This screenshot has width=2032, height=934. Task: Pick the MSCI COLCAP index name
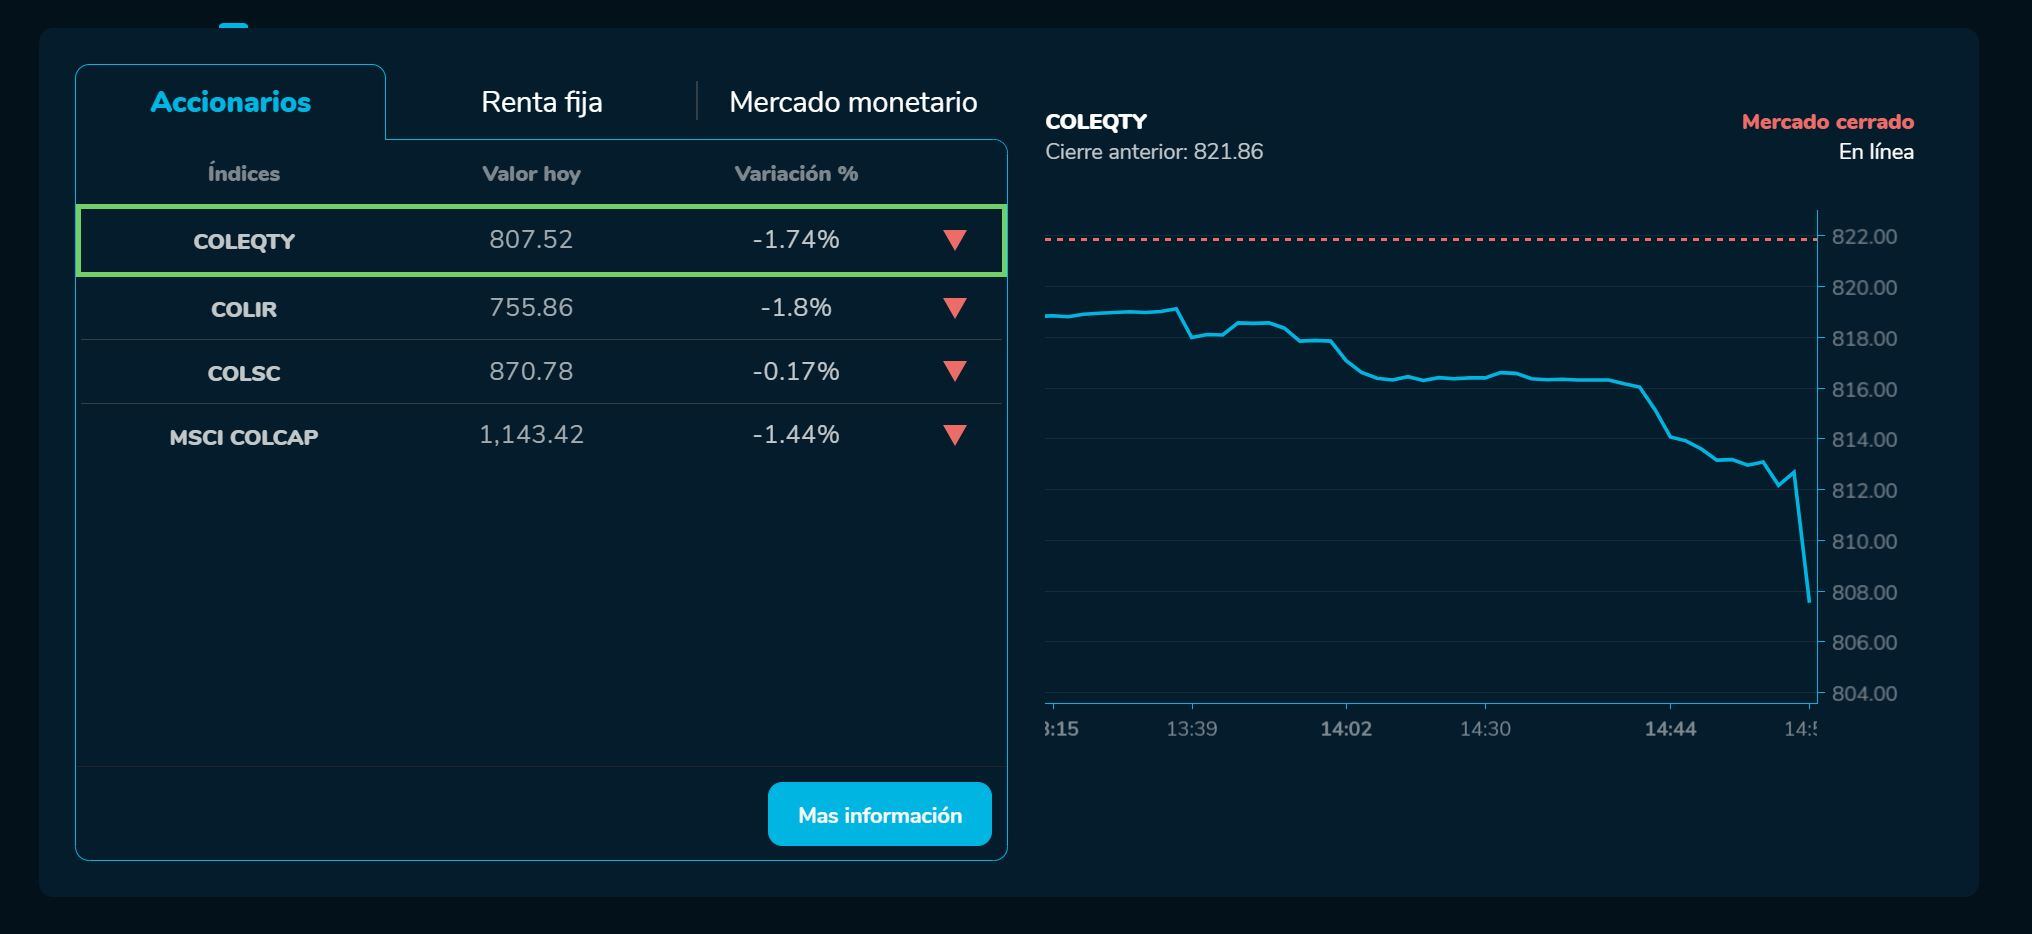pos(244,437)
